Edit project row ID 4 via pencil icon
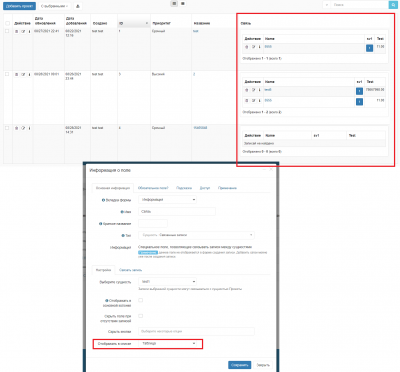Image resolution: width=400 pixels, height=372 pixels. coord(23,128)
